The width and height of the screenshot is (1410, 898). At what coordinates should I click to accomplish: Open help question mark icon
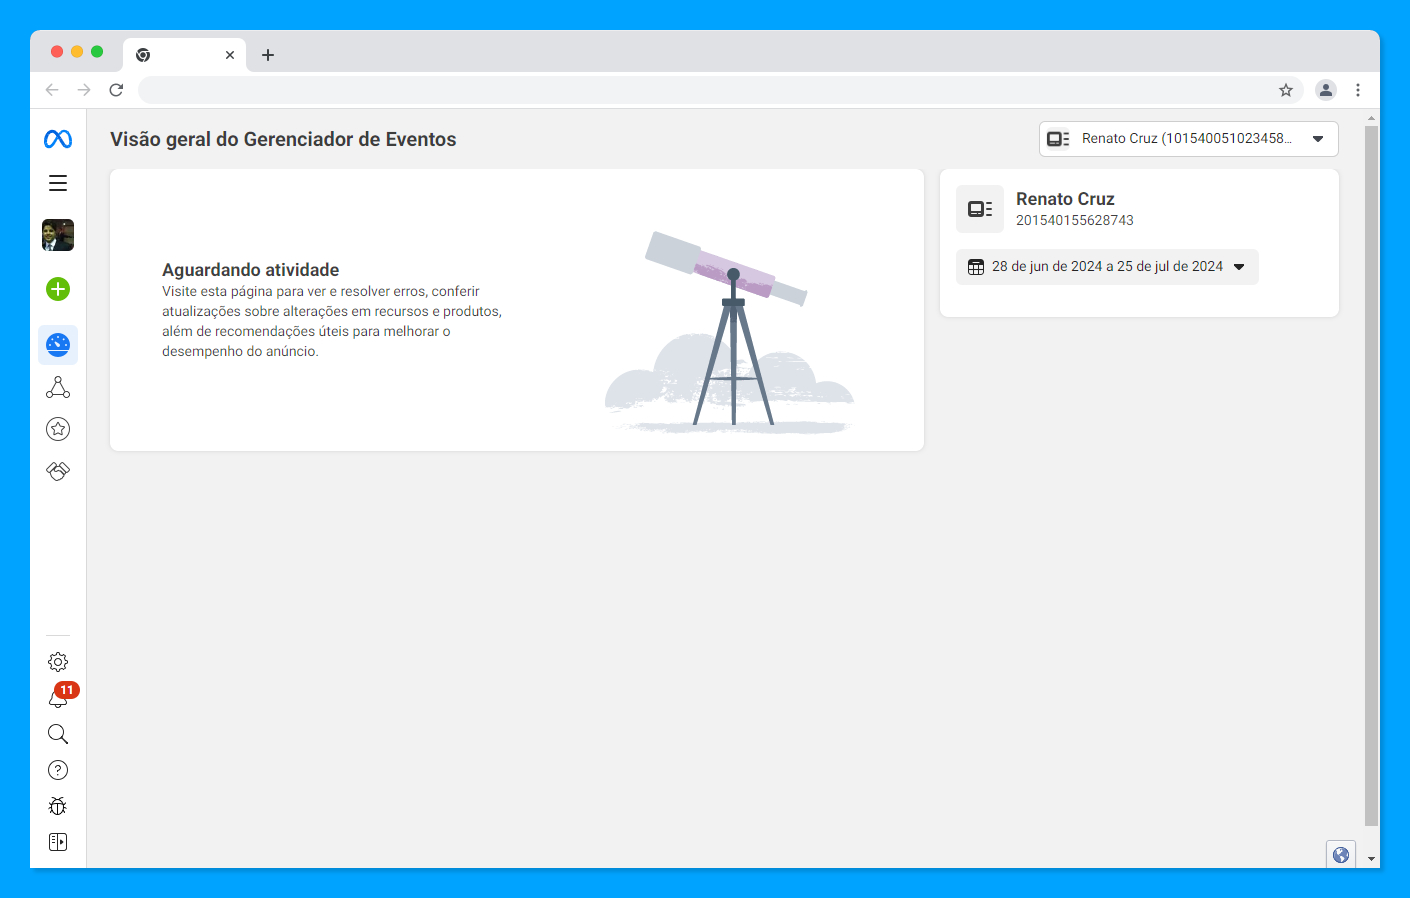point(58,770)
